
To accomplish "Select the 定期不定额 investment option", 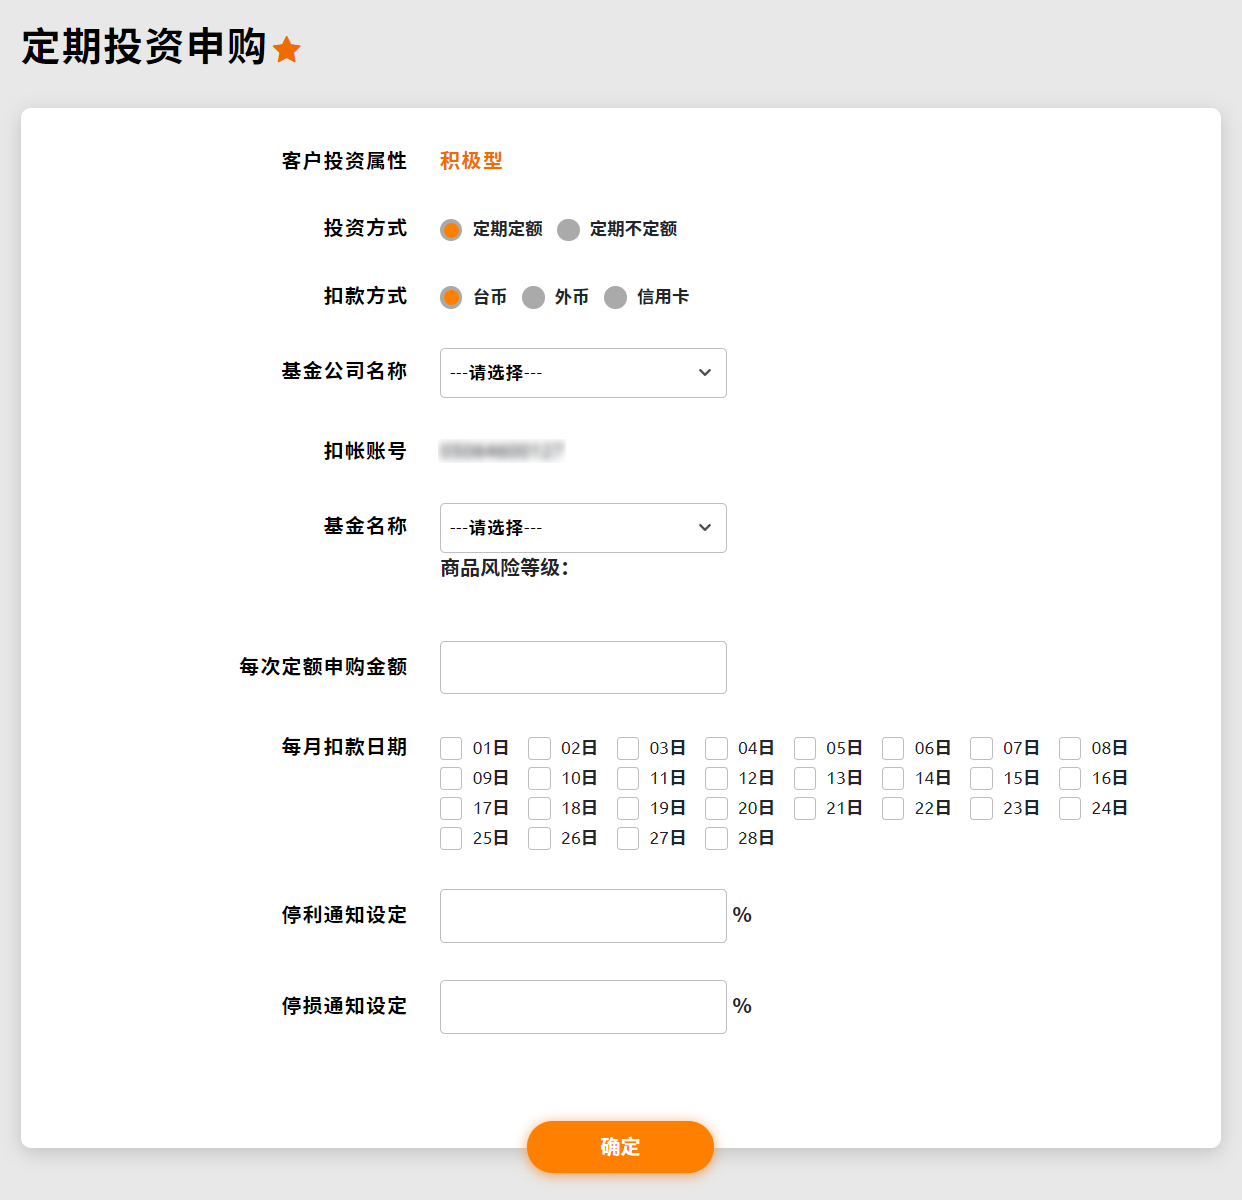I will coord(568,230).
